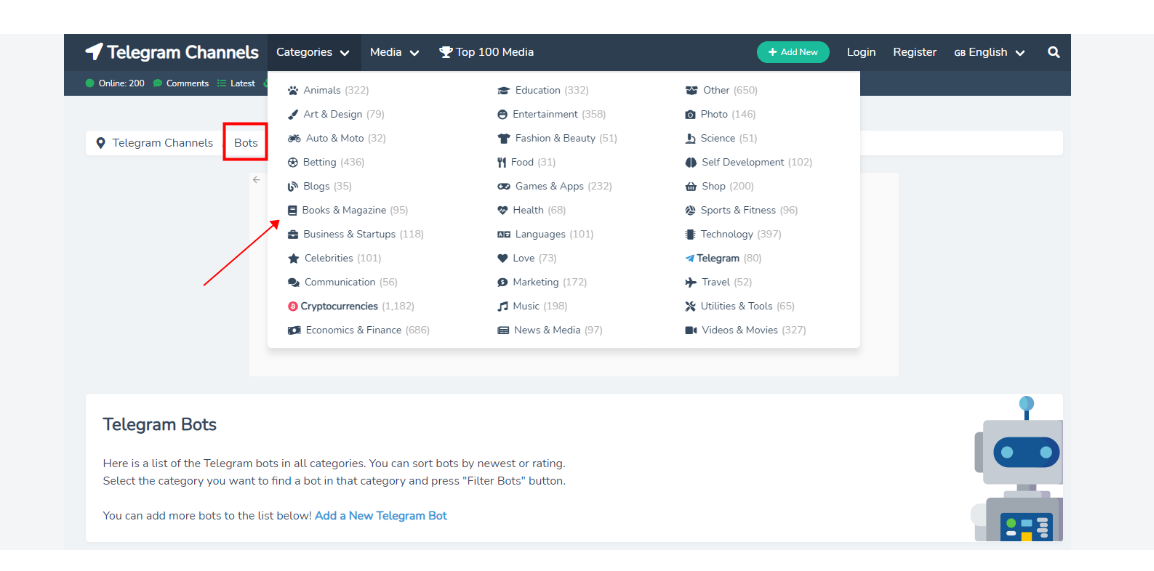Click the paper plane Telegram Channels logo

[x=171, y=52]
